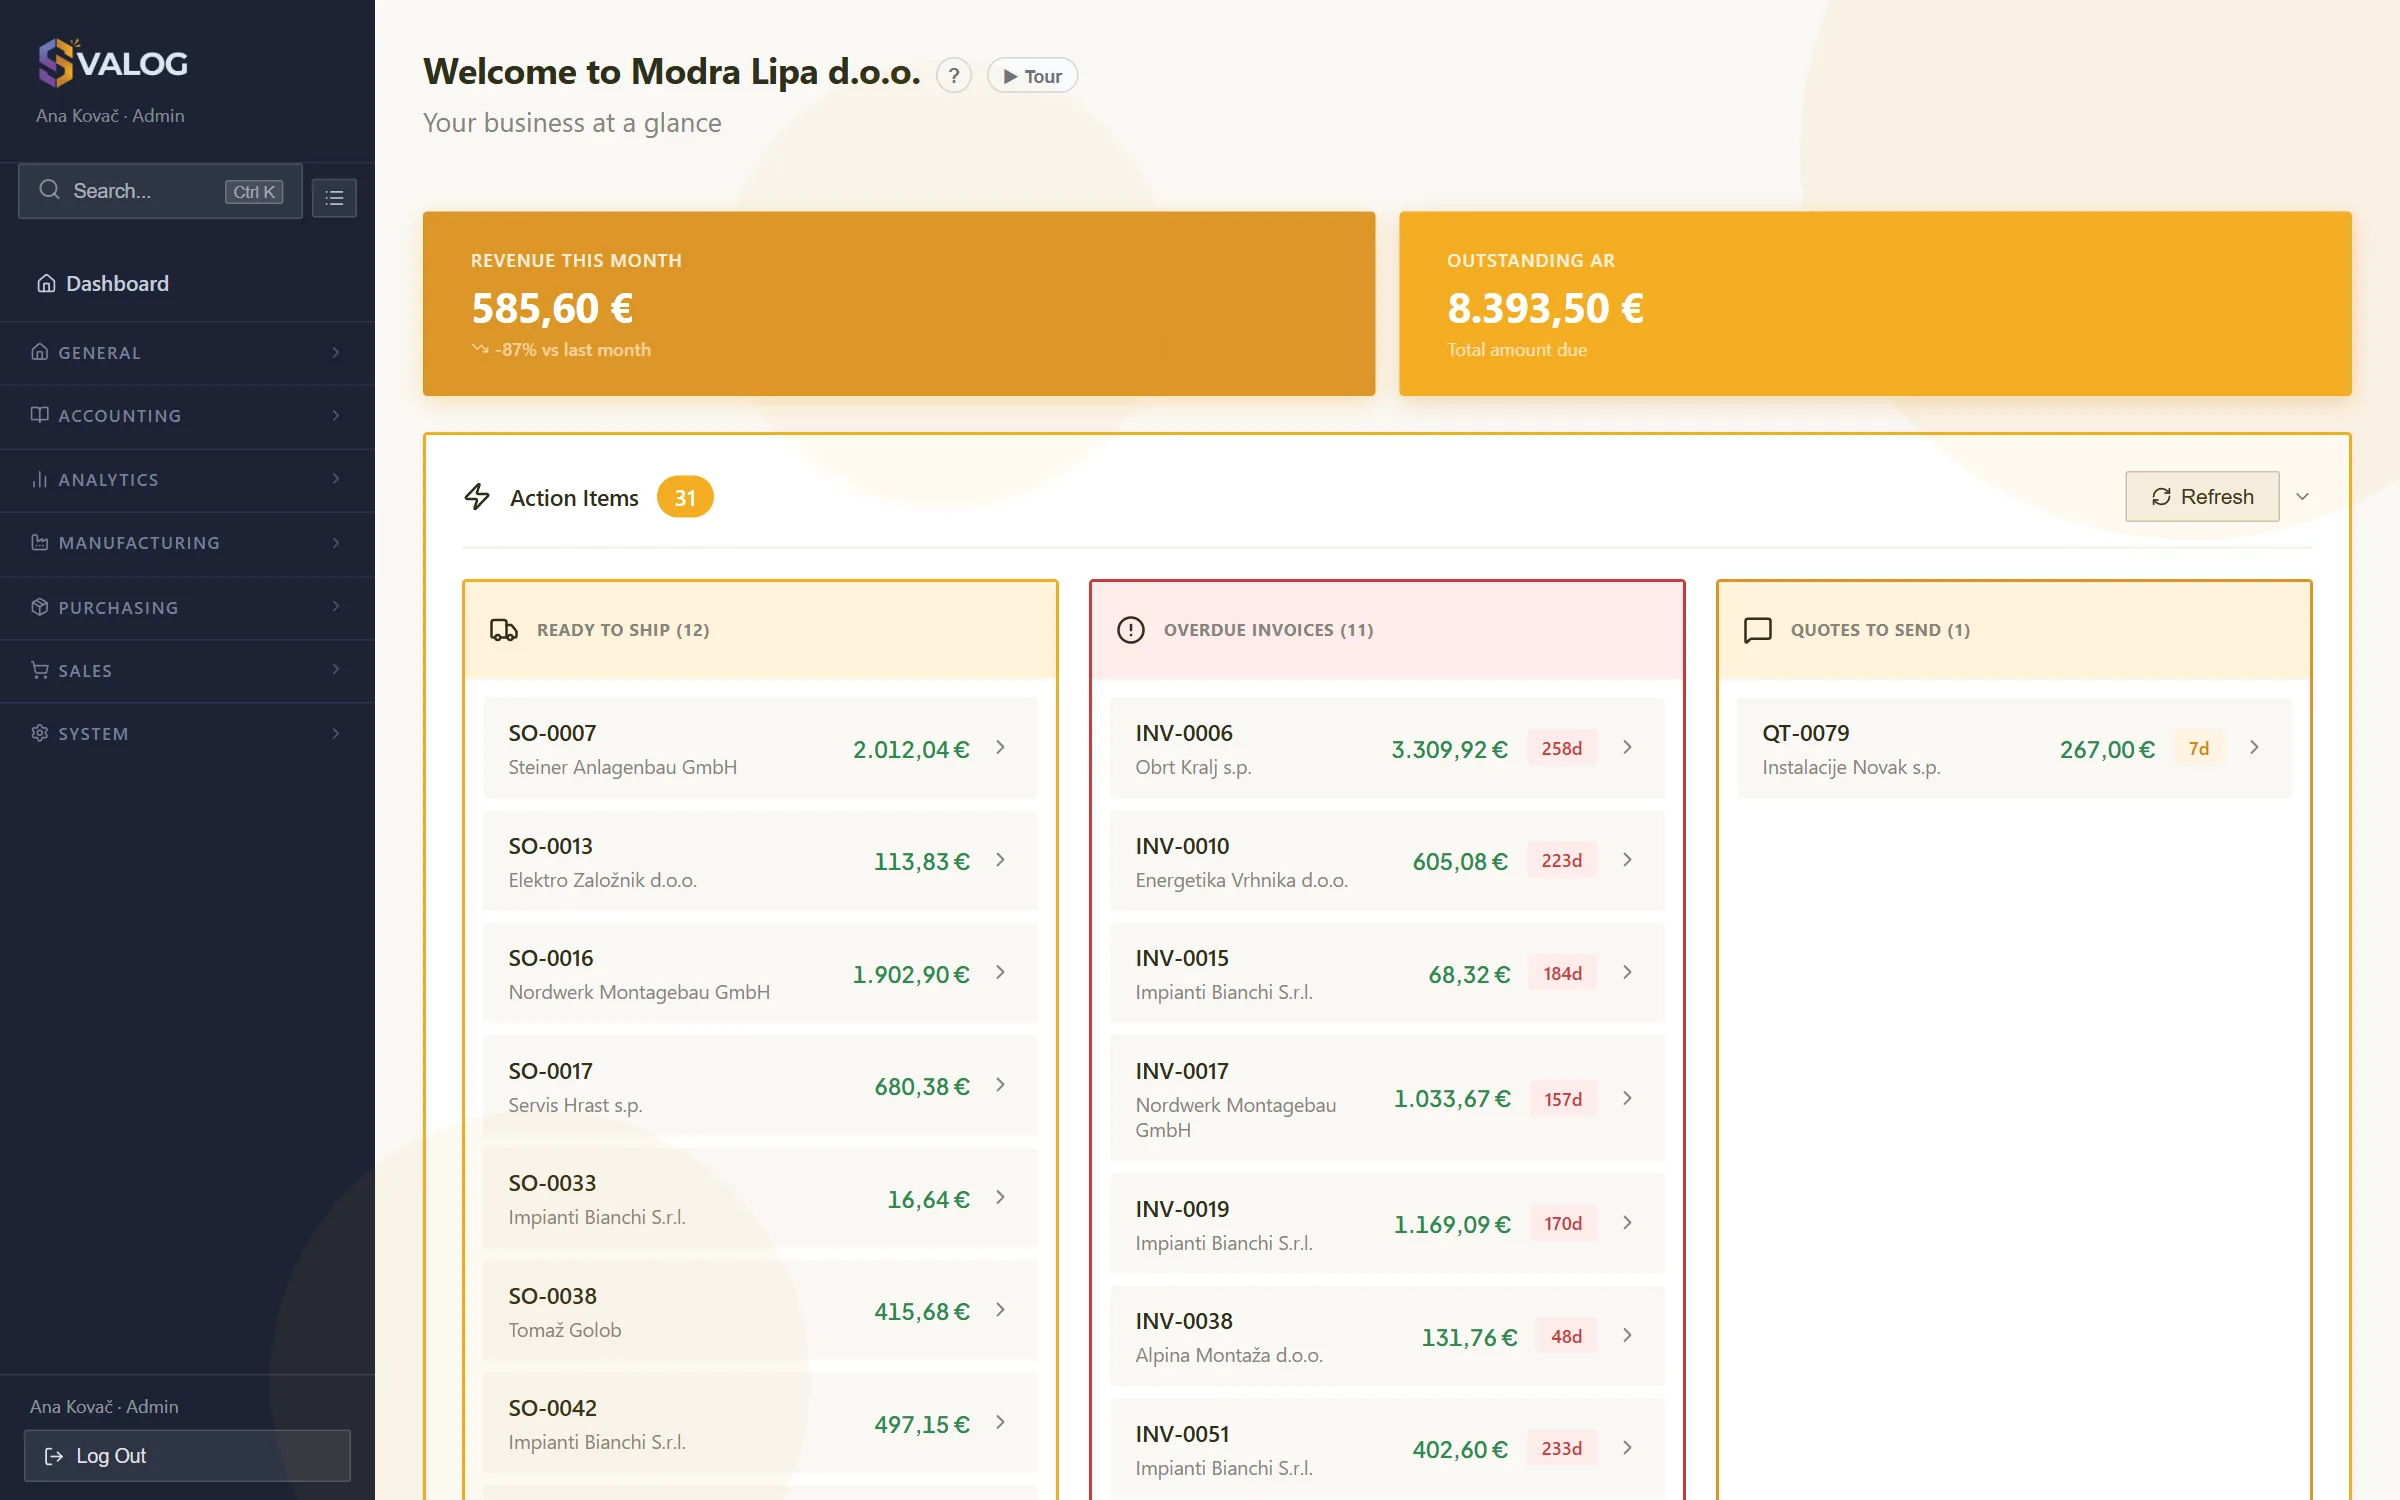Expand the General section
Screen dimensions: 2400x1500
click(x=187, y=353)
